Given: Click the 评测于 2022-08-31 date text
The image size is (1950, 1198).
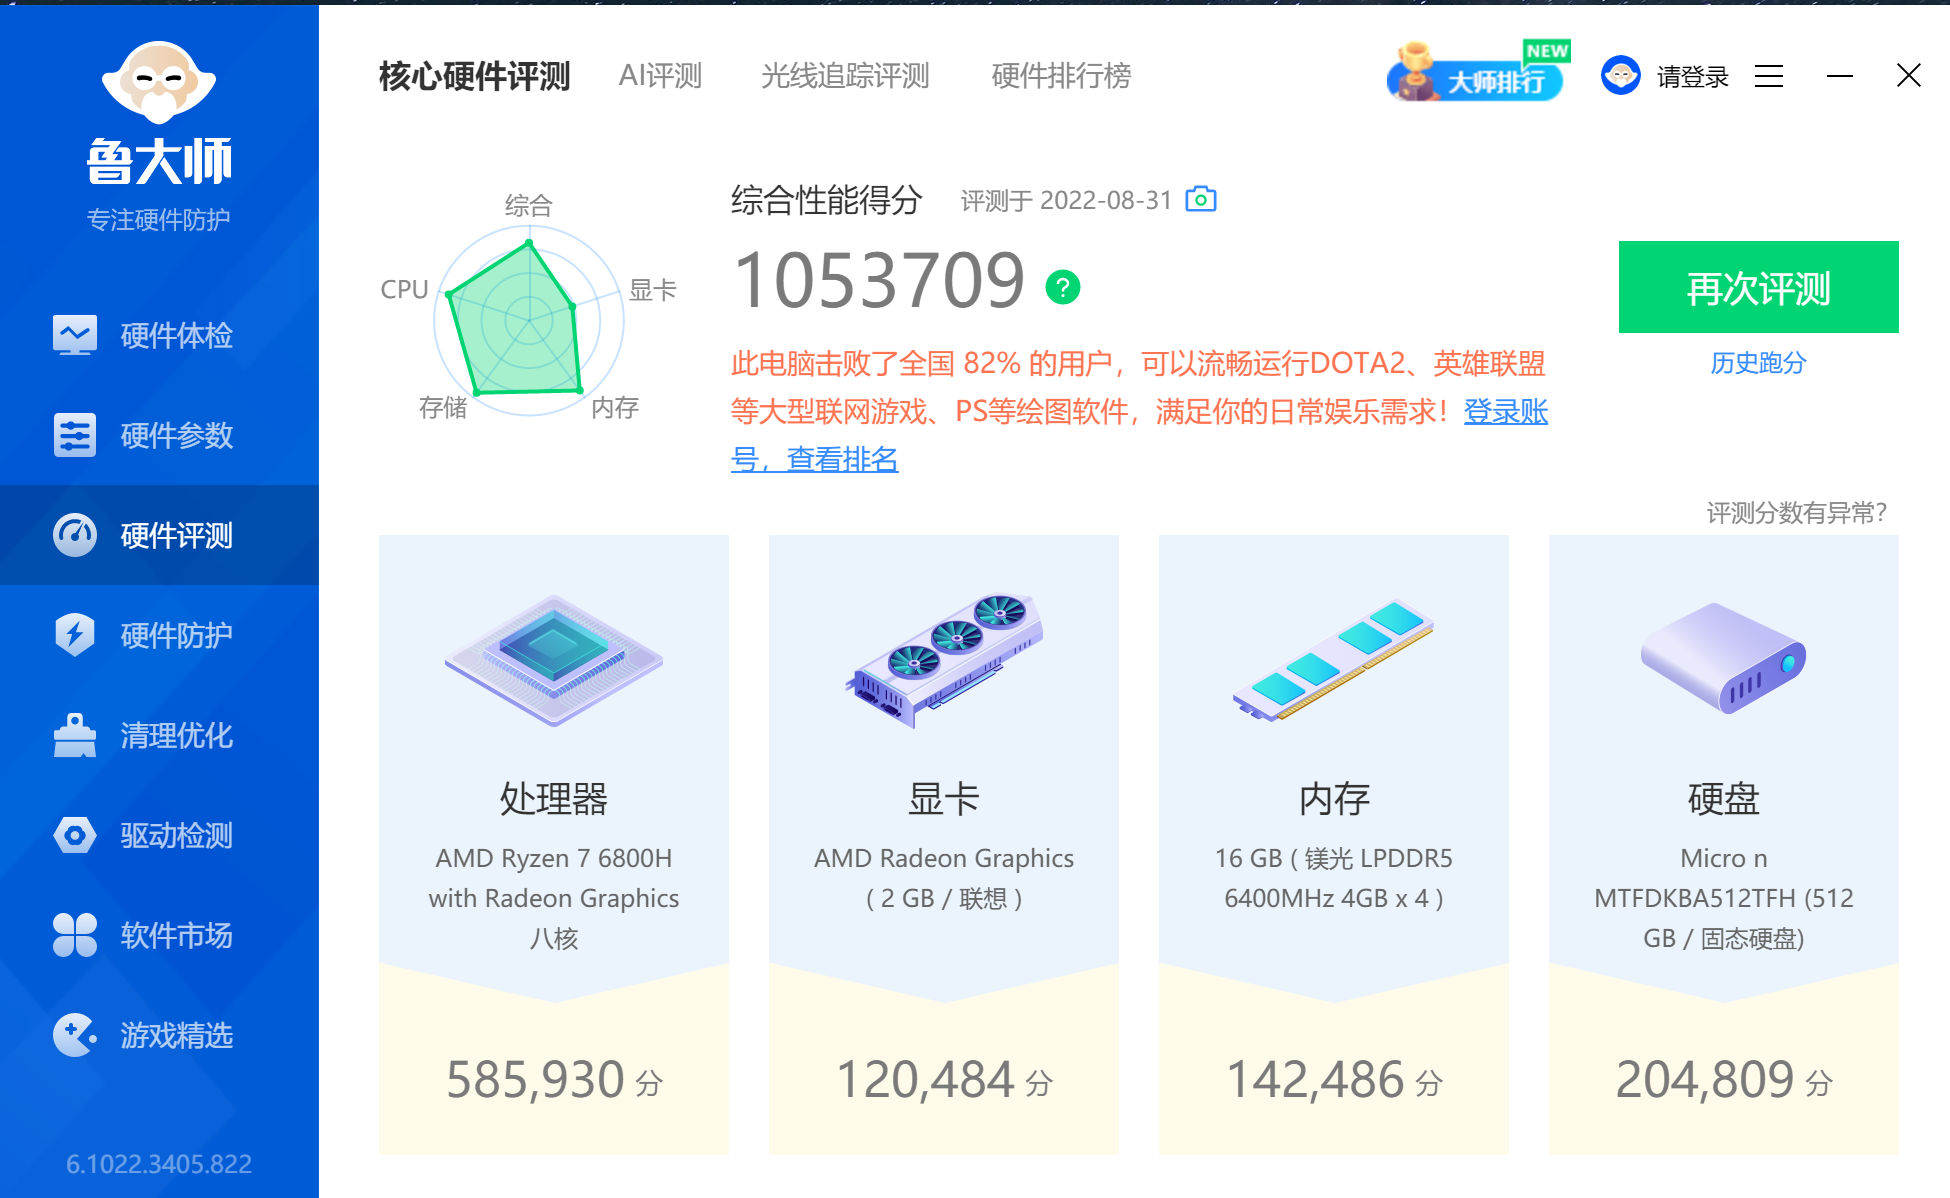Looking at the screenshot, I should click(x=1066, y=201).
